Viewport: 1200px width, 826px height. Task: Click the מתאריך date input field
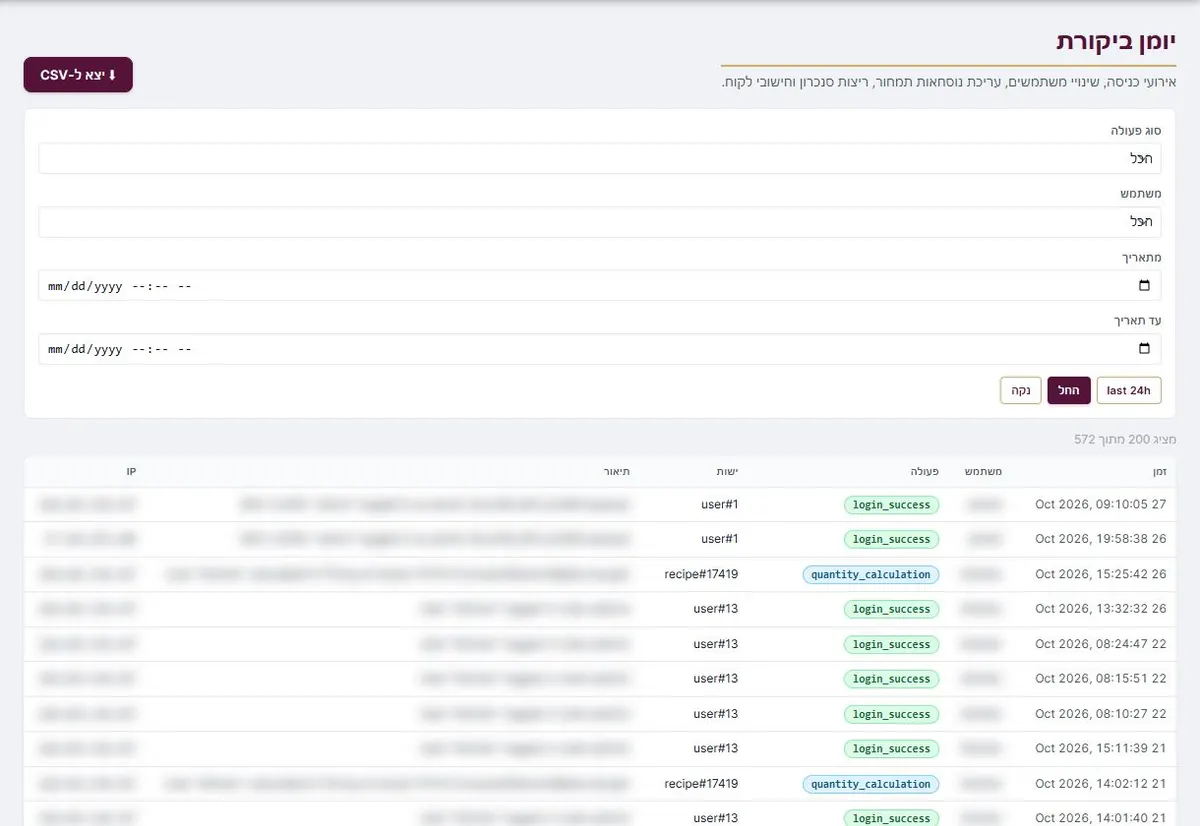pos(600,286)
